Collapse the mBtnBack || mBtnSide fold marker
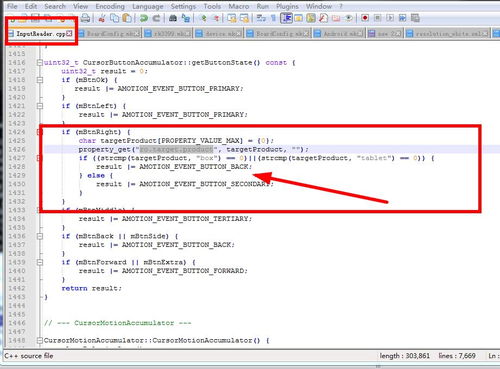 40,236
